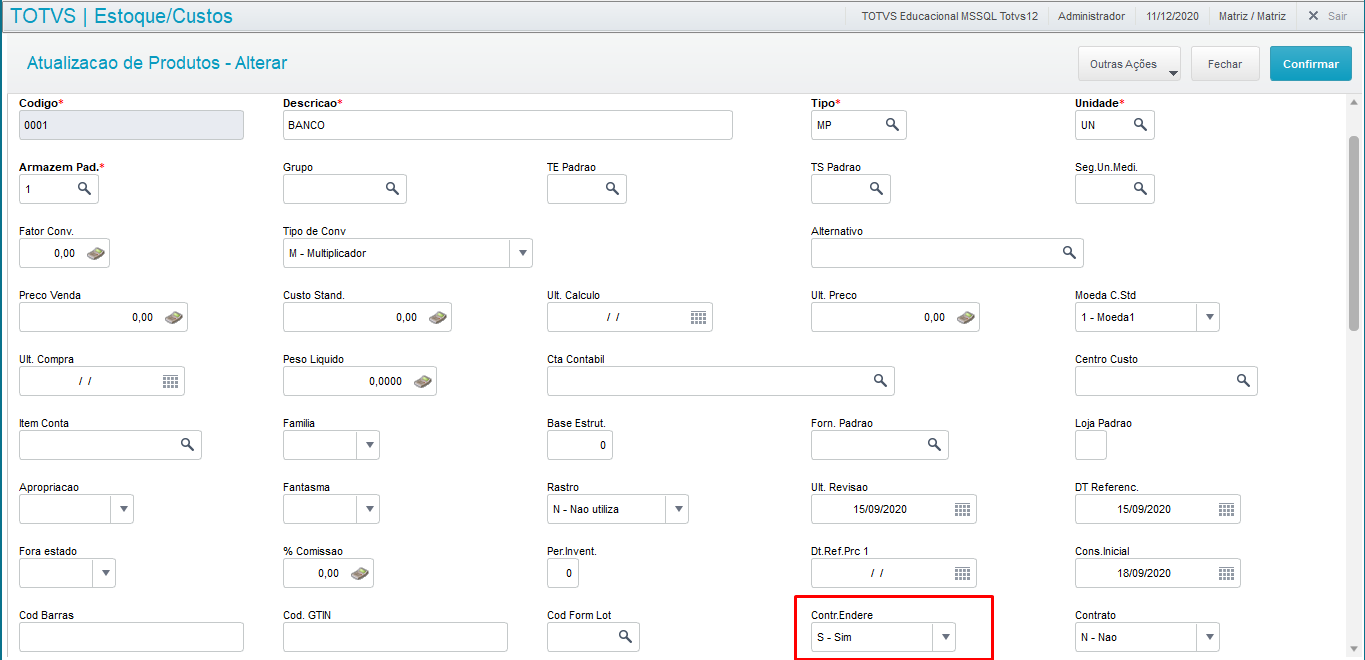1365x660 pixels.
Task: Click scrollbar down arrow
Action: [x=1354, y=651]
